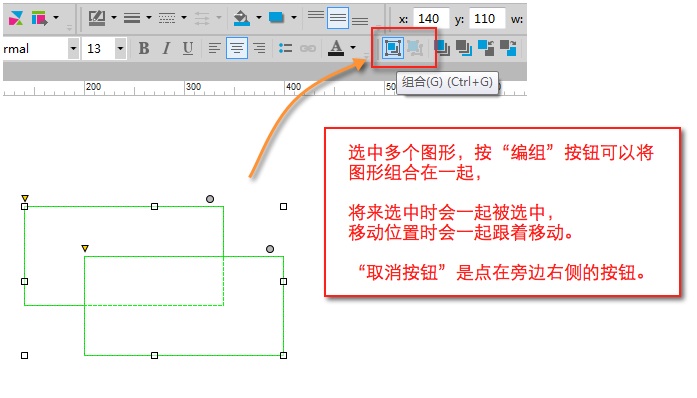Click the insert hyperlink chain icon
The width and height of the screenshot is (697, 398).
[x=308, y=48]
